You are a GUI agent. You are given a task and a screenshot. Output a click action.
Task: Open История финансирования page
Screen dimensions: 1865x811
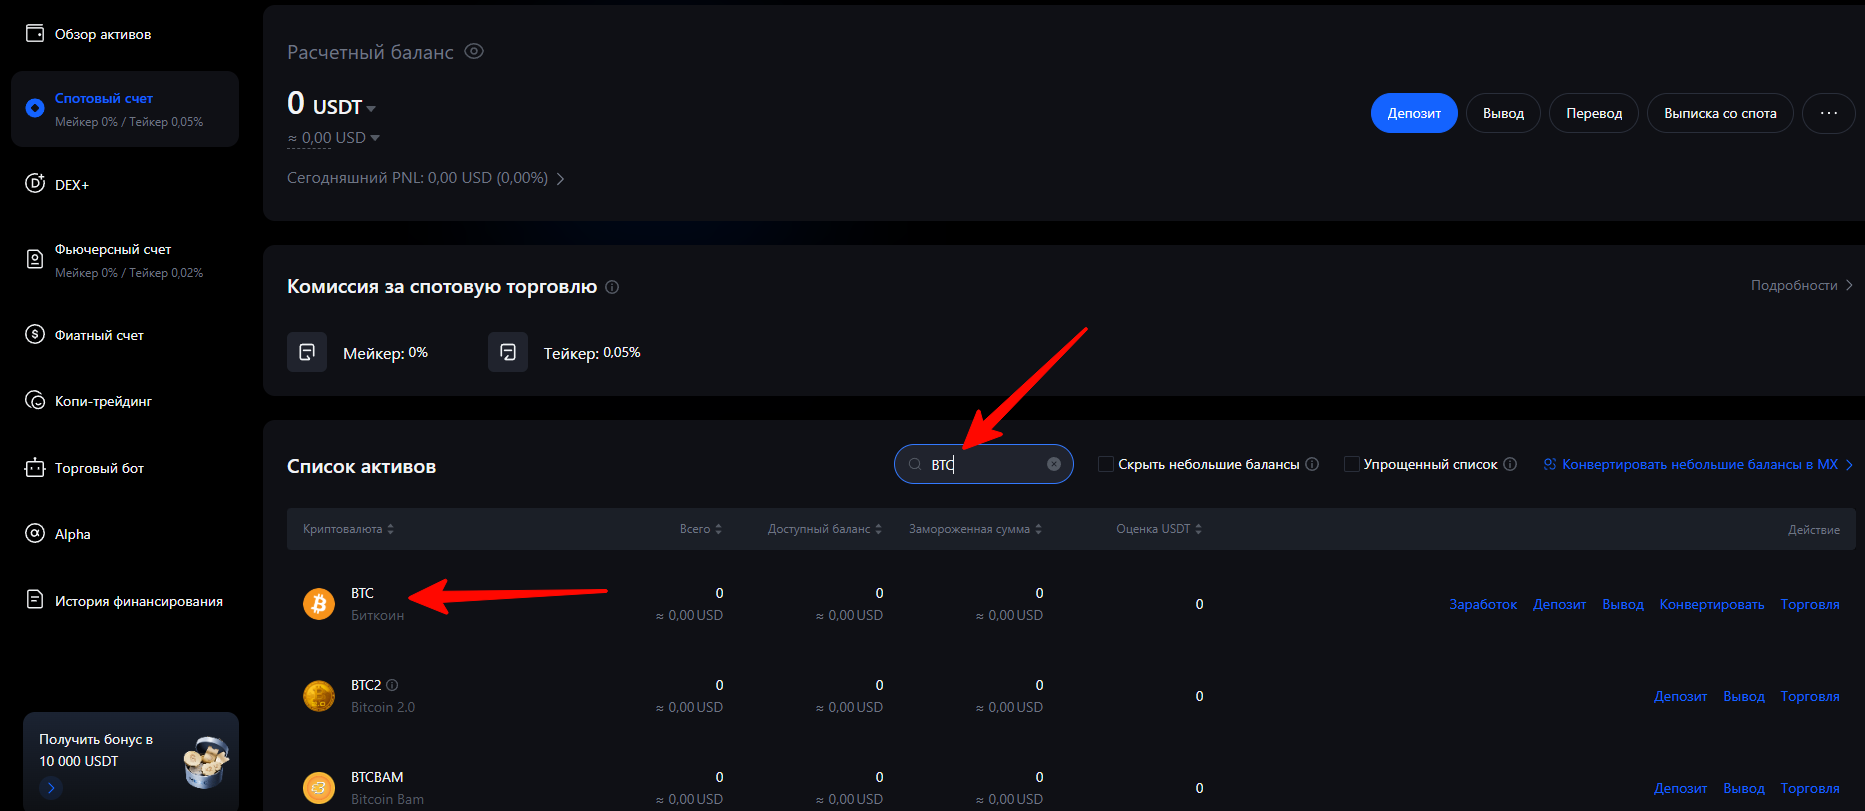pos(139,601)
